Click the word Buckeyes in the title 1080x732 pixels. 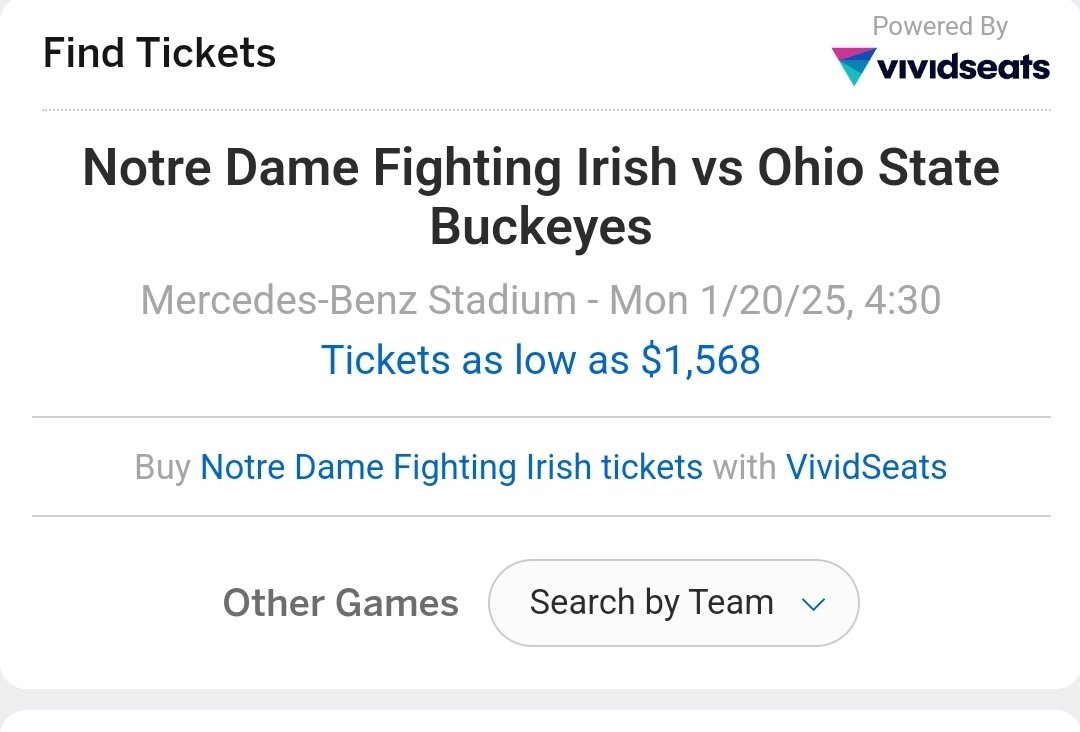pyautogui.click(x=540, y=227)
